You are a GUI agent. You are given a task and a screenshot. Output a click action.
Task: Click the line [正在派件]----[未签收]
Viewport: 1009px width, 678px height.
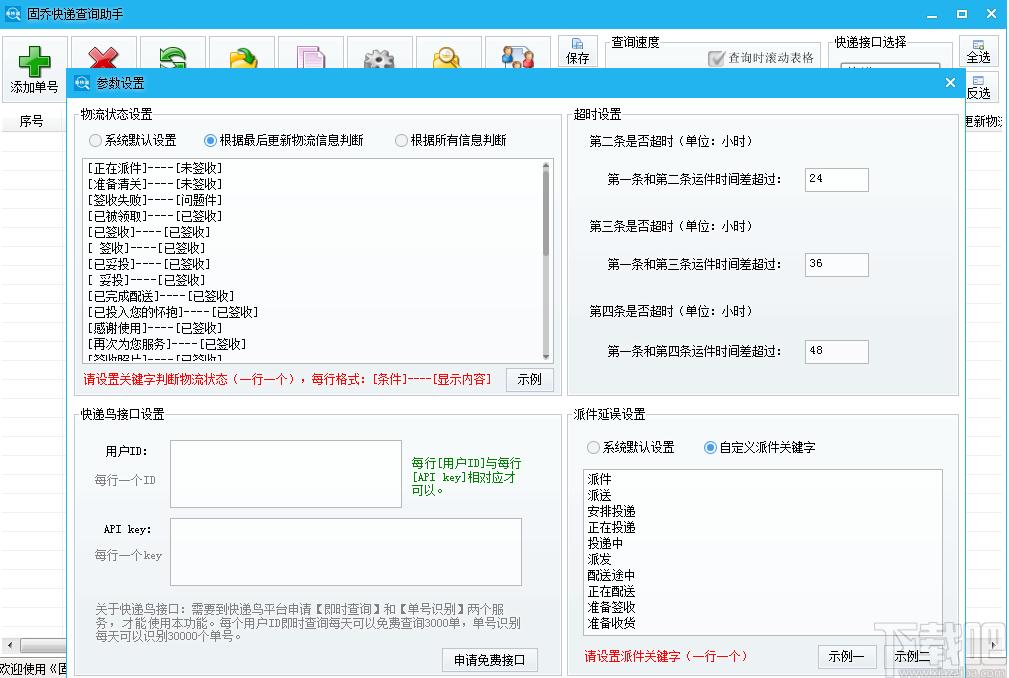(154, 169)
